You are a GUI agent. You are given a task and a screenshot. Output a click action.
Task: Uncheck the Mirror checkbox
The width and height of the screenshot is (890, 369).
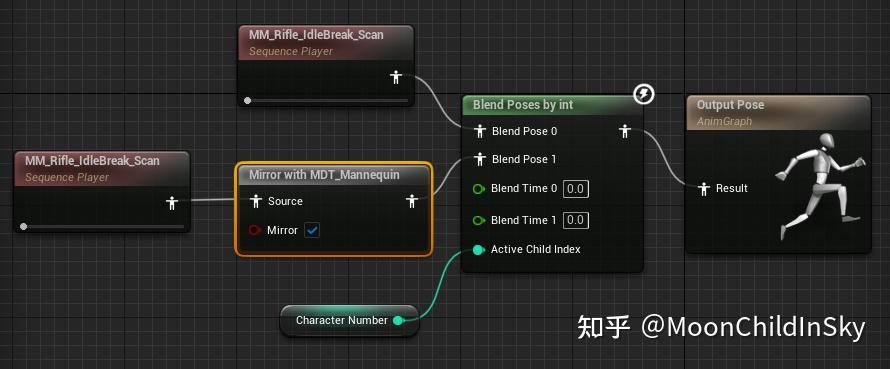coord(312,230)
